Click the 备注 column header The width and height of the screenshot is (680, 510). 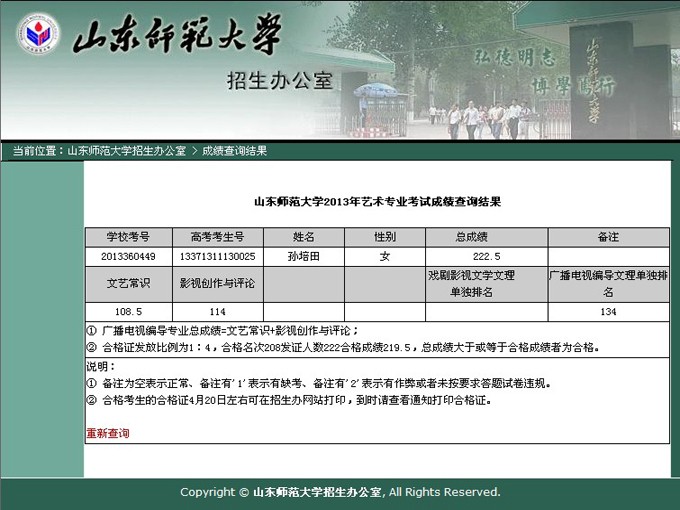click(x=608, y=237)
